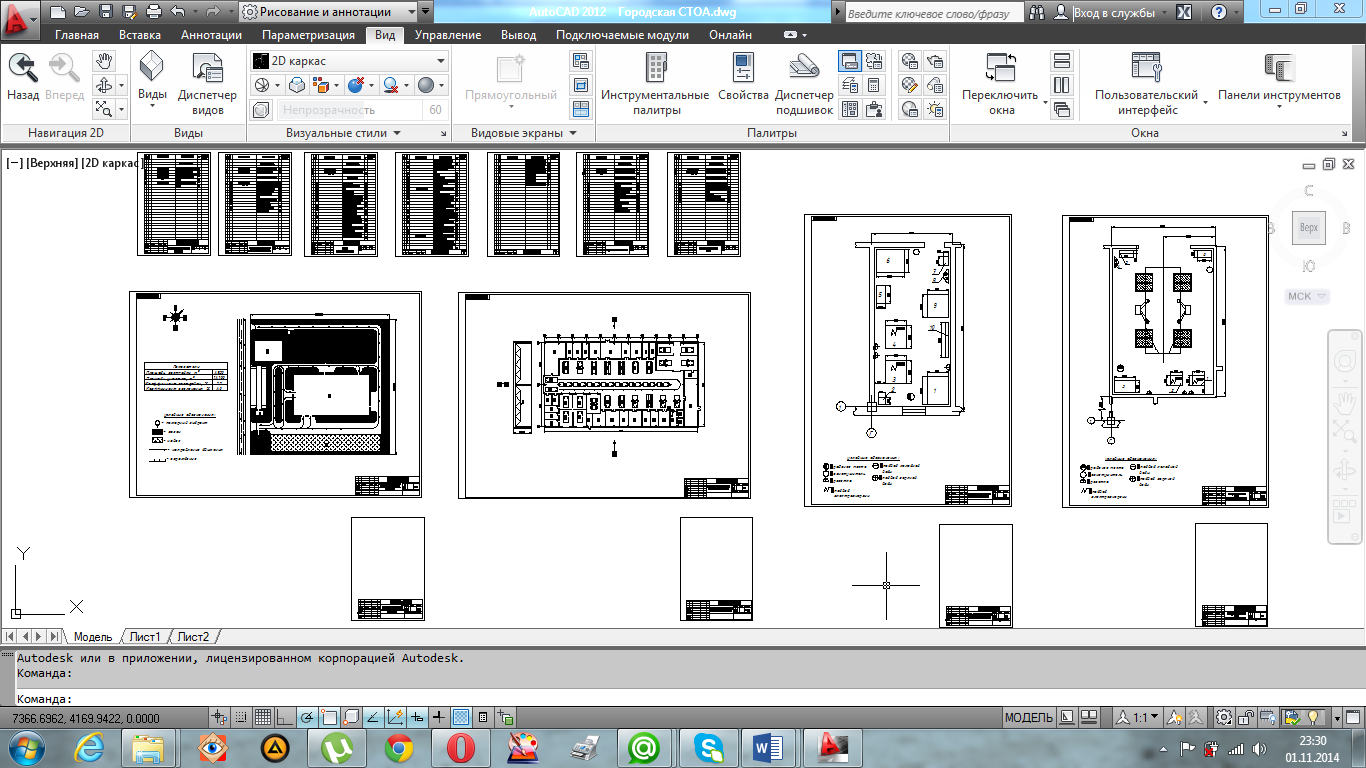Screen dimensions: 1366x768
Task: Expand the Визуальные стили panel
Action: 344,133
